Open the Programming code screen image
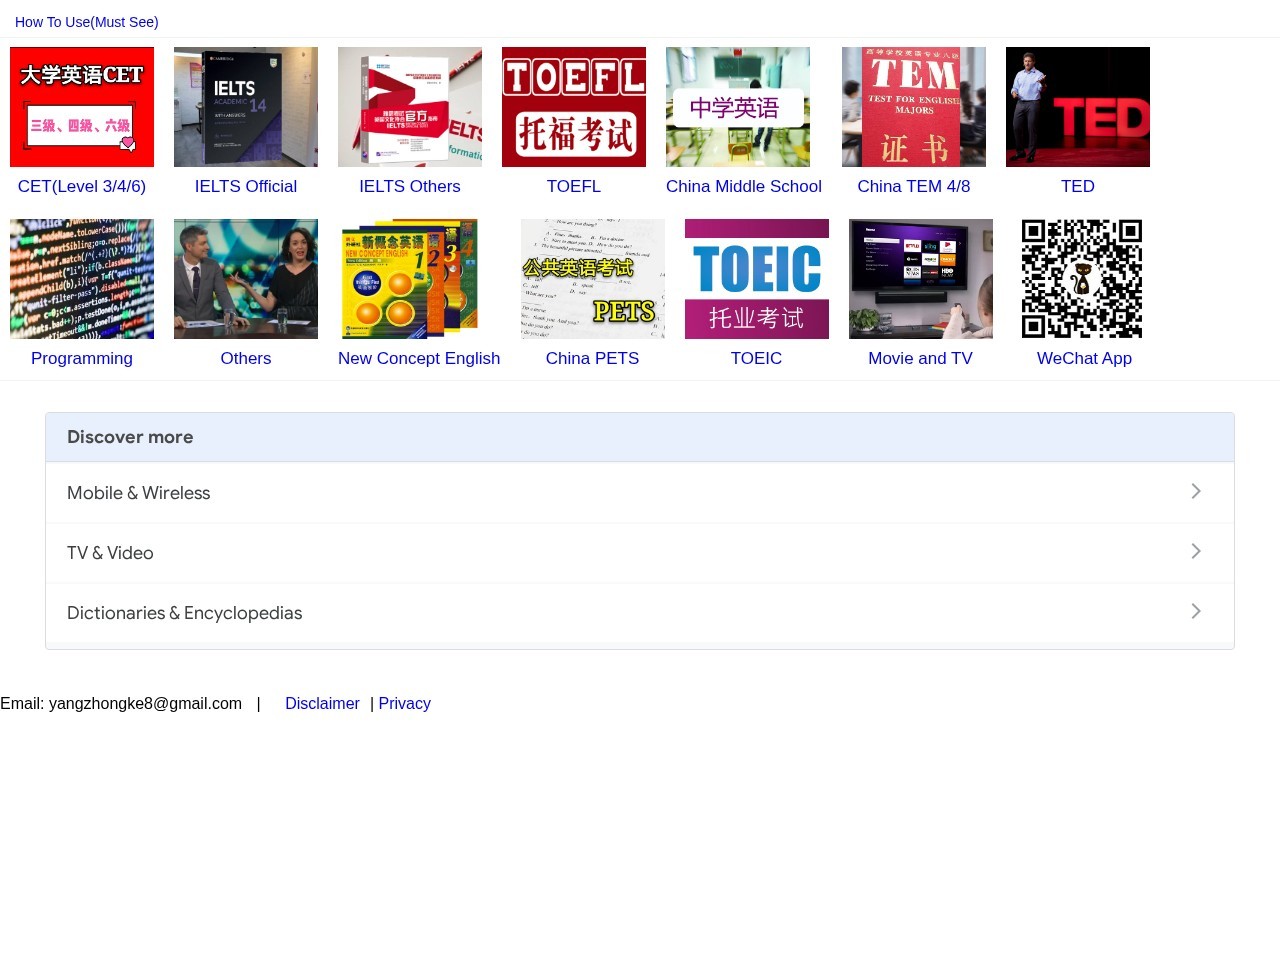This screenshot has width=1280, height=960. pyautogui.click(x=82, y=279)
